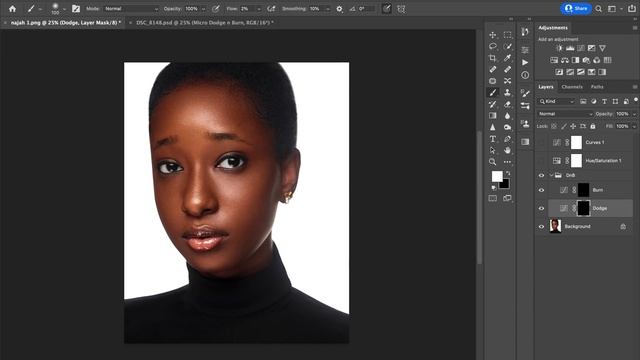The width and height of the screenshot is (640, 360).
Task: Select the Brush tool in the toolbar
Action: point(493,93)
